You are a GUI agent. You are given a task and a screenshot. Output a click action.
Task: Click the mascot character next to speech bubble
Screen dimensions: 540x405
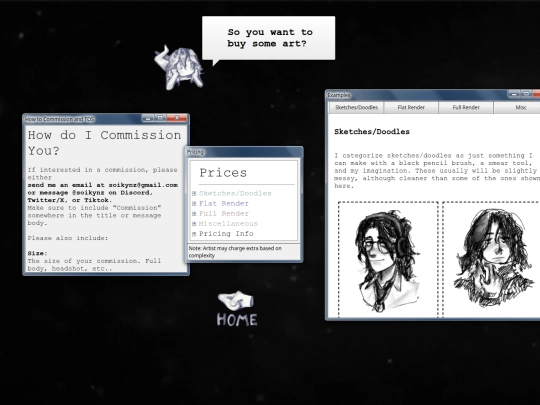178,68
